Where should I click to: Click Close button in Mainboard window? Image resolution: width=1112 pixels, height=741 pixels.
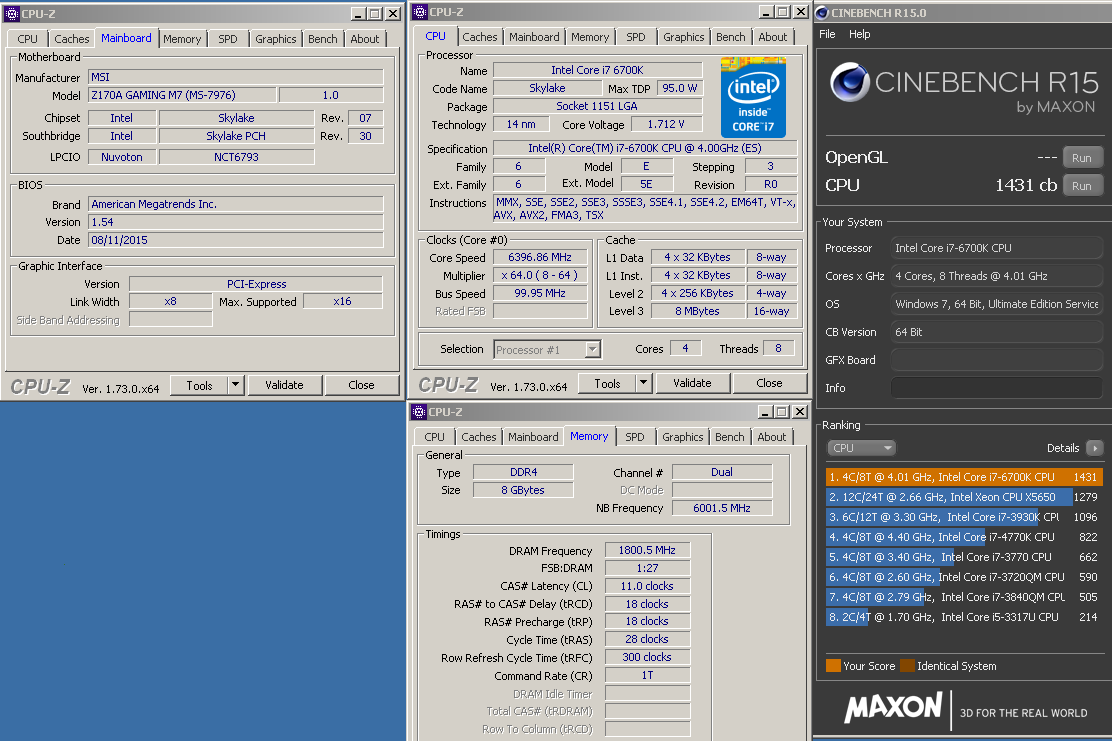point(362,385)
